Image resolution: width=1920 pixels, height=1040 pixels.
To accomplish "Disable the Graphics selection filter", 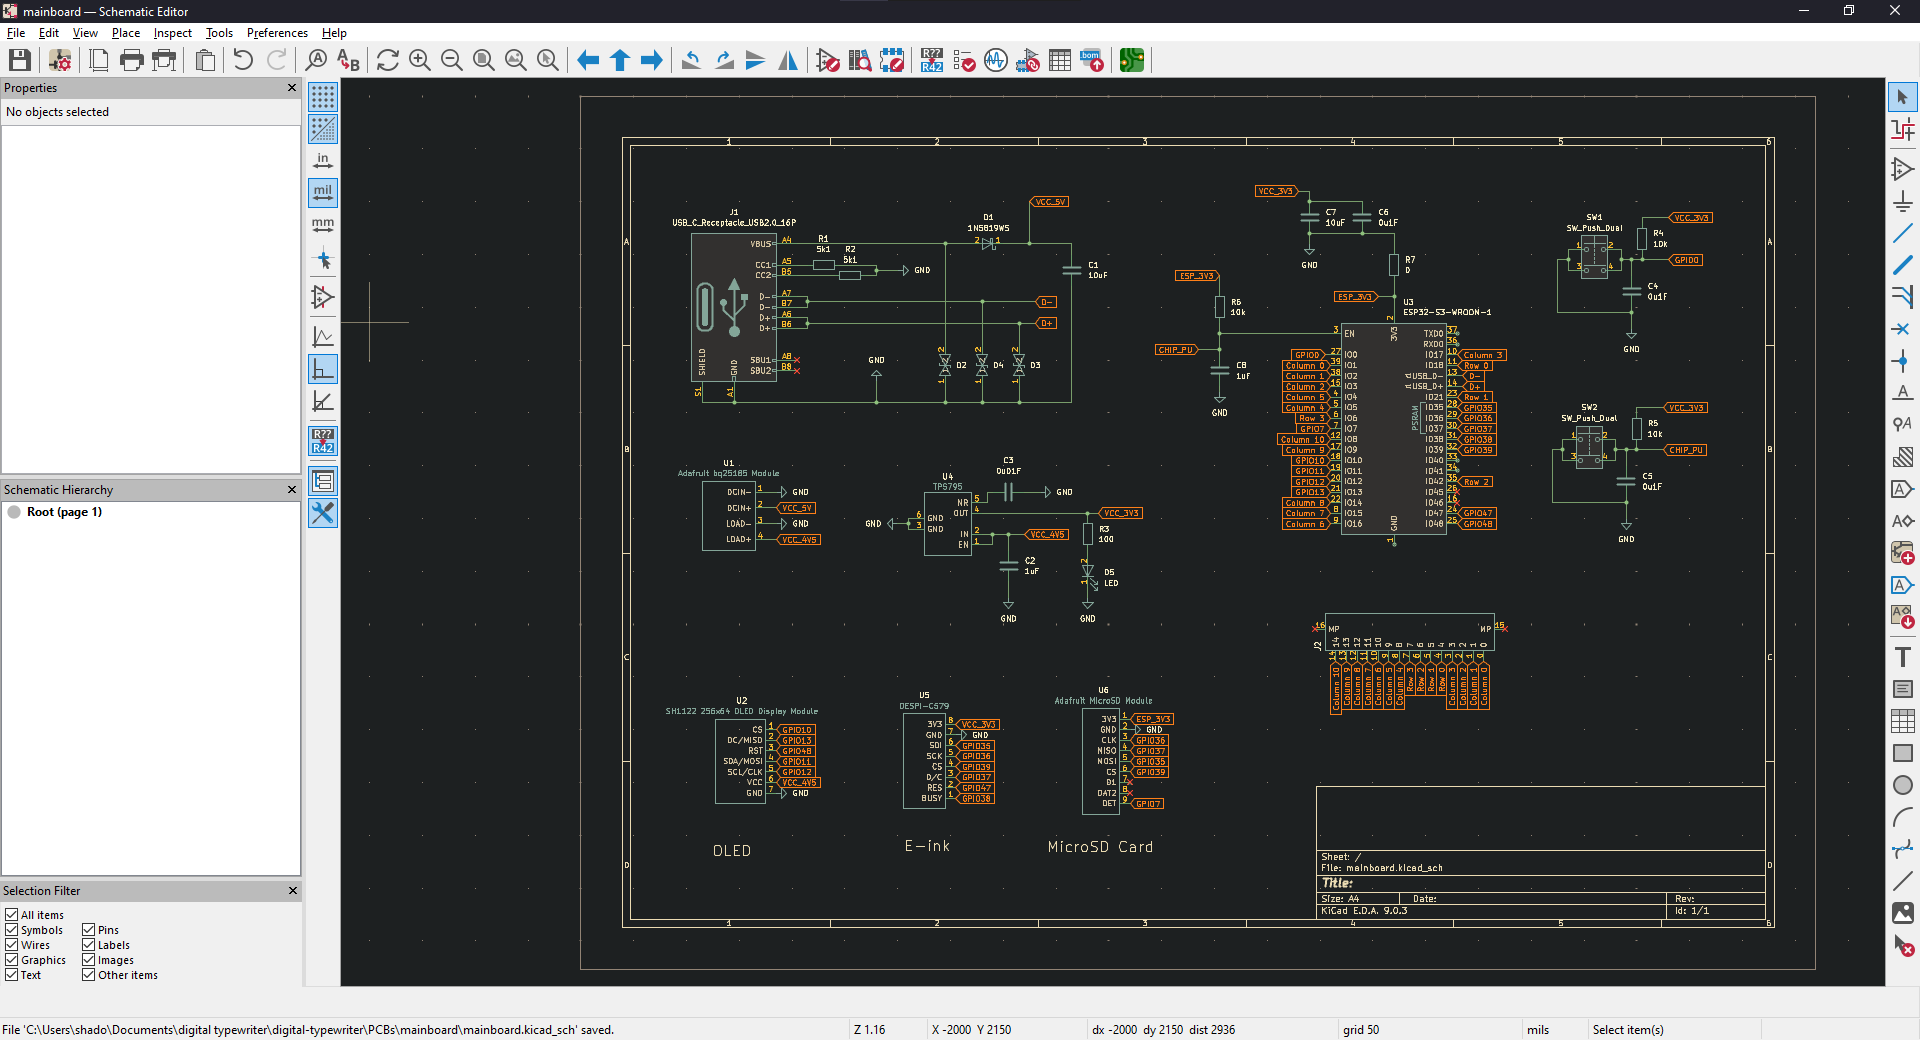I will click(x=12, y=959).
